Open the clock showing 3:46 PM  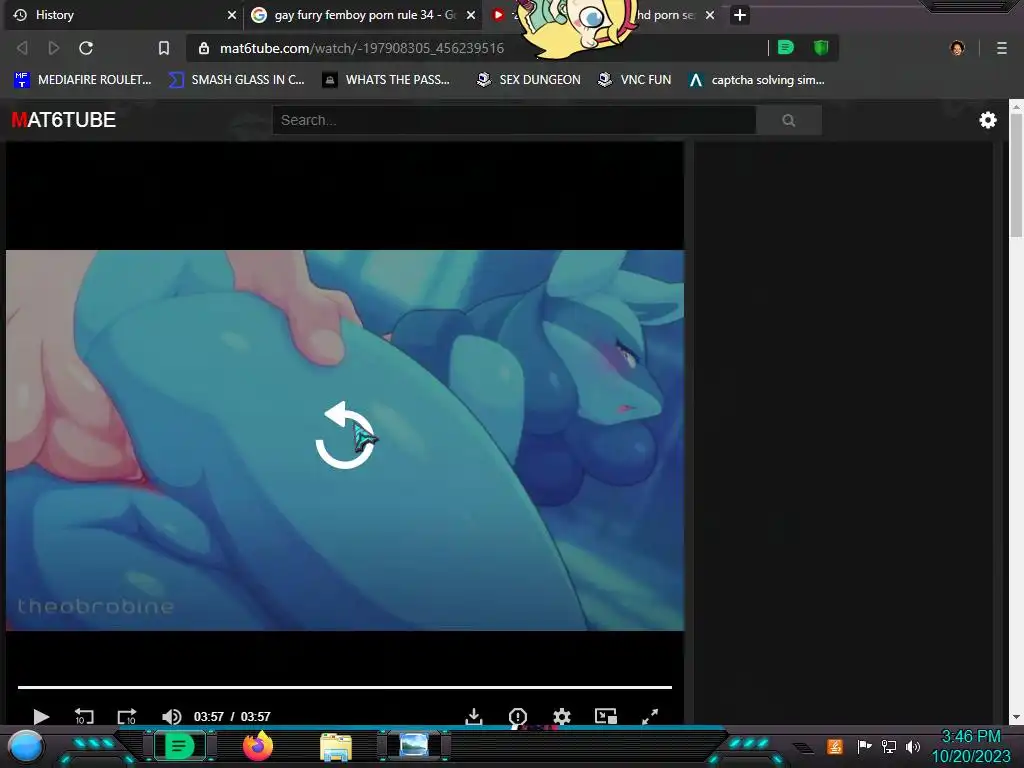pos(971,746)
